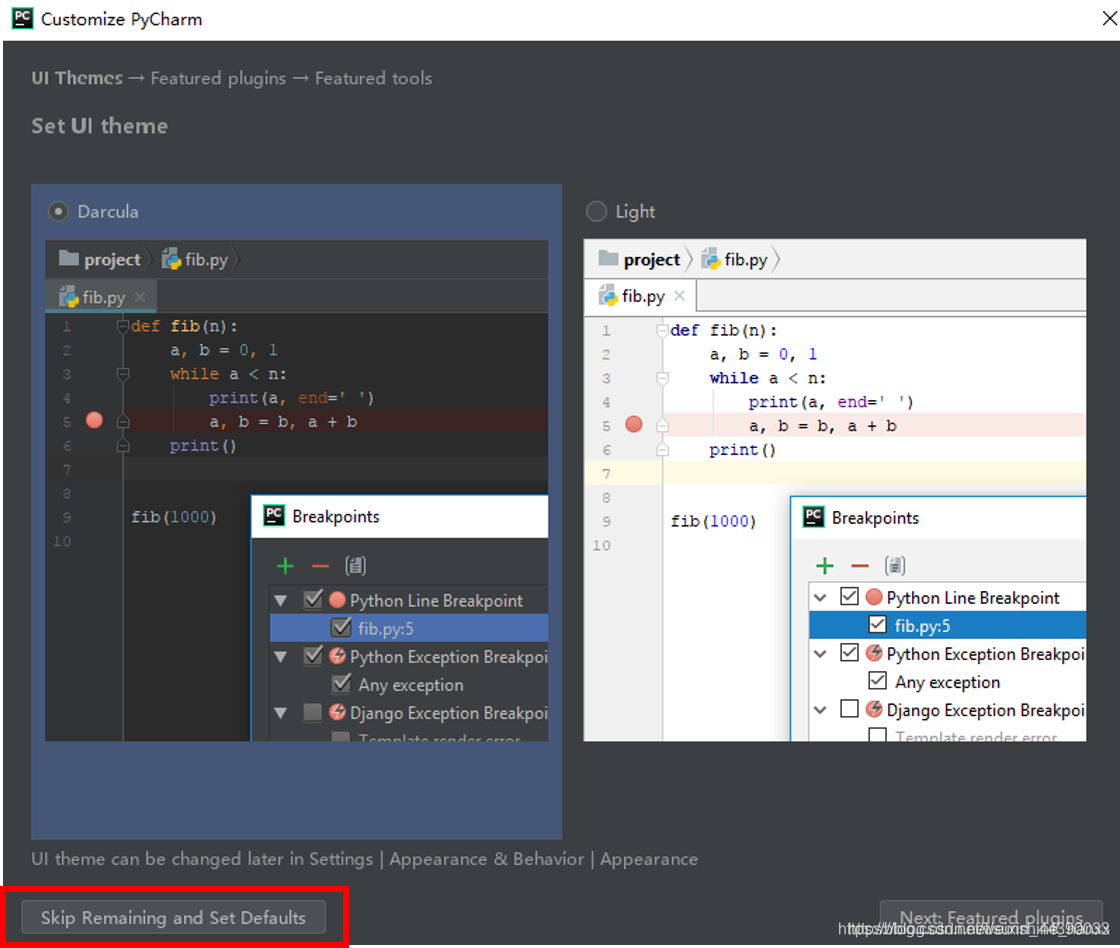Click PyCharm icon beside Breakpoints in Light preview
The width and height of the screenshot is (1120, 948).
[x=814, y=517]
